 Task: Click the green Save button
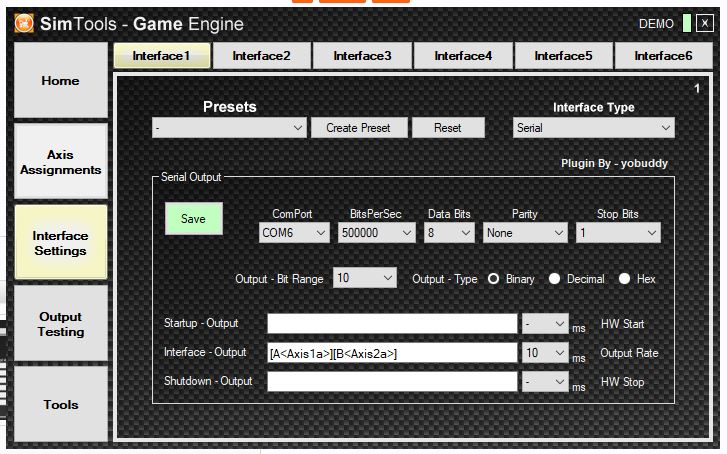(x=194, y=218)
